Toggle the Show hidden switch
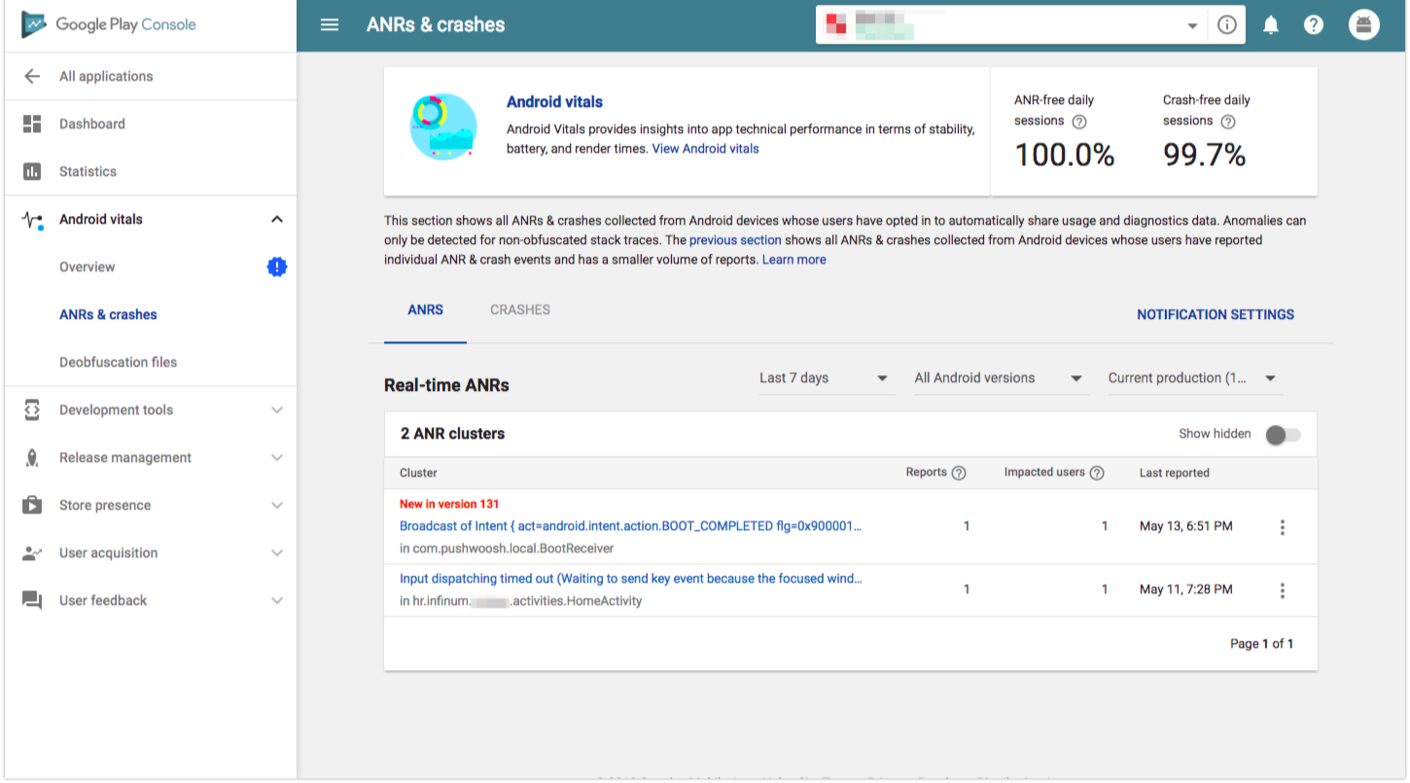This screenshot has height=783, width=1410. click(x=1282, y=434)
